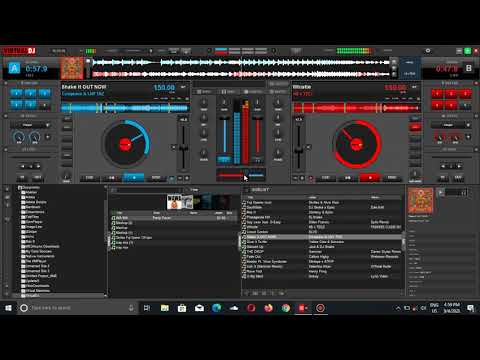480x360 pixels.
Task: Click stutter/pause button on deck A
Action: click(112, 178)
